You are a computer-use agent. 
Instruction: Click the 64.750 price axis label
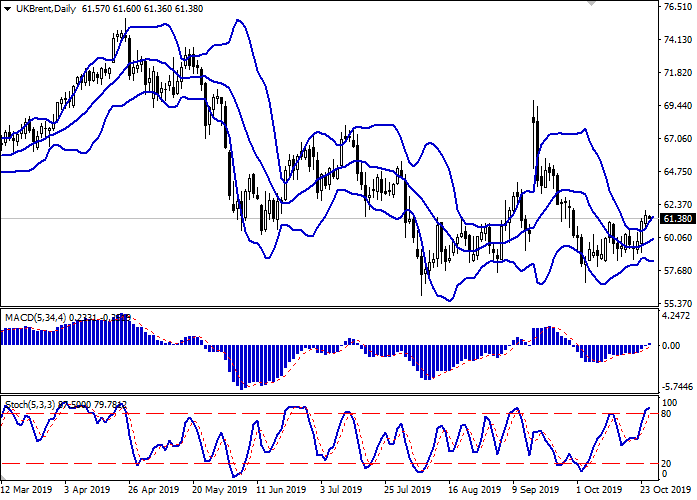[676, 172]
